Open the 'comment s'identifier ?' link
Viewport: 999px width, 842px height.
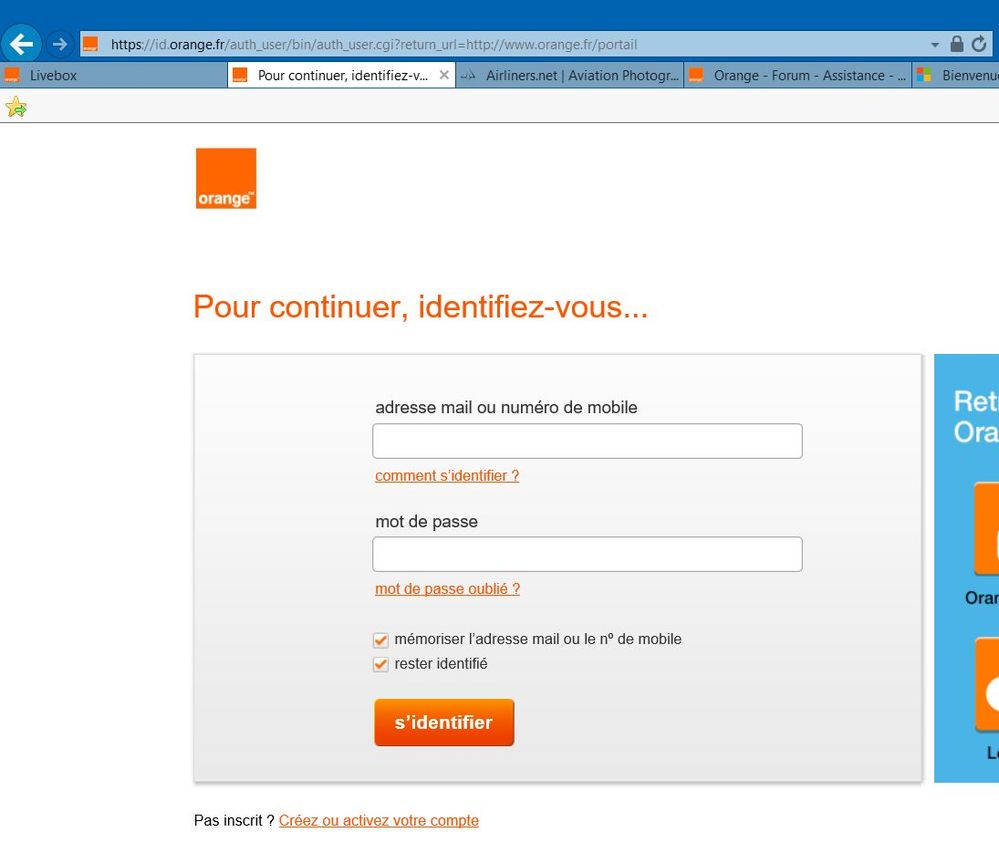(447, 476)
